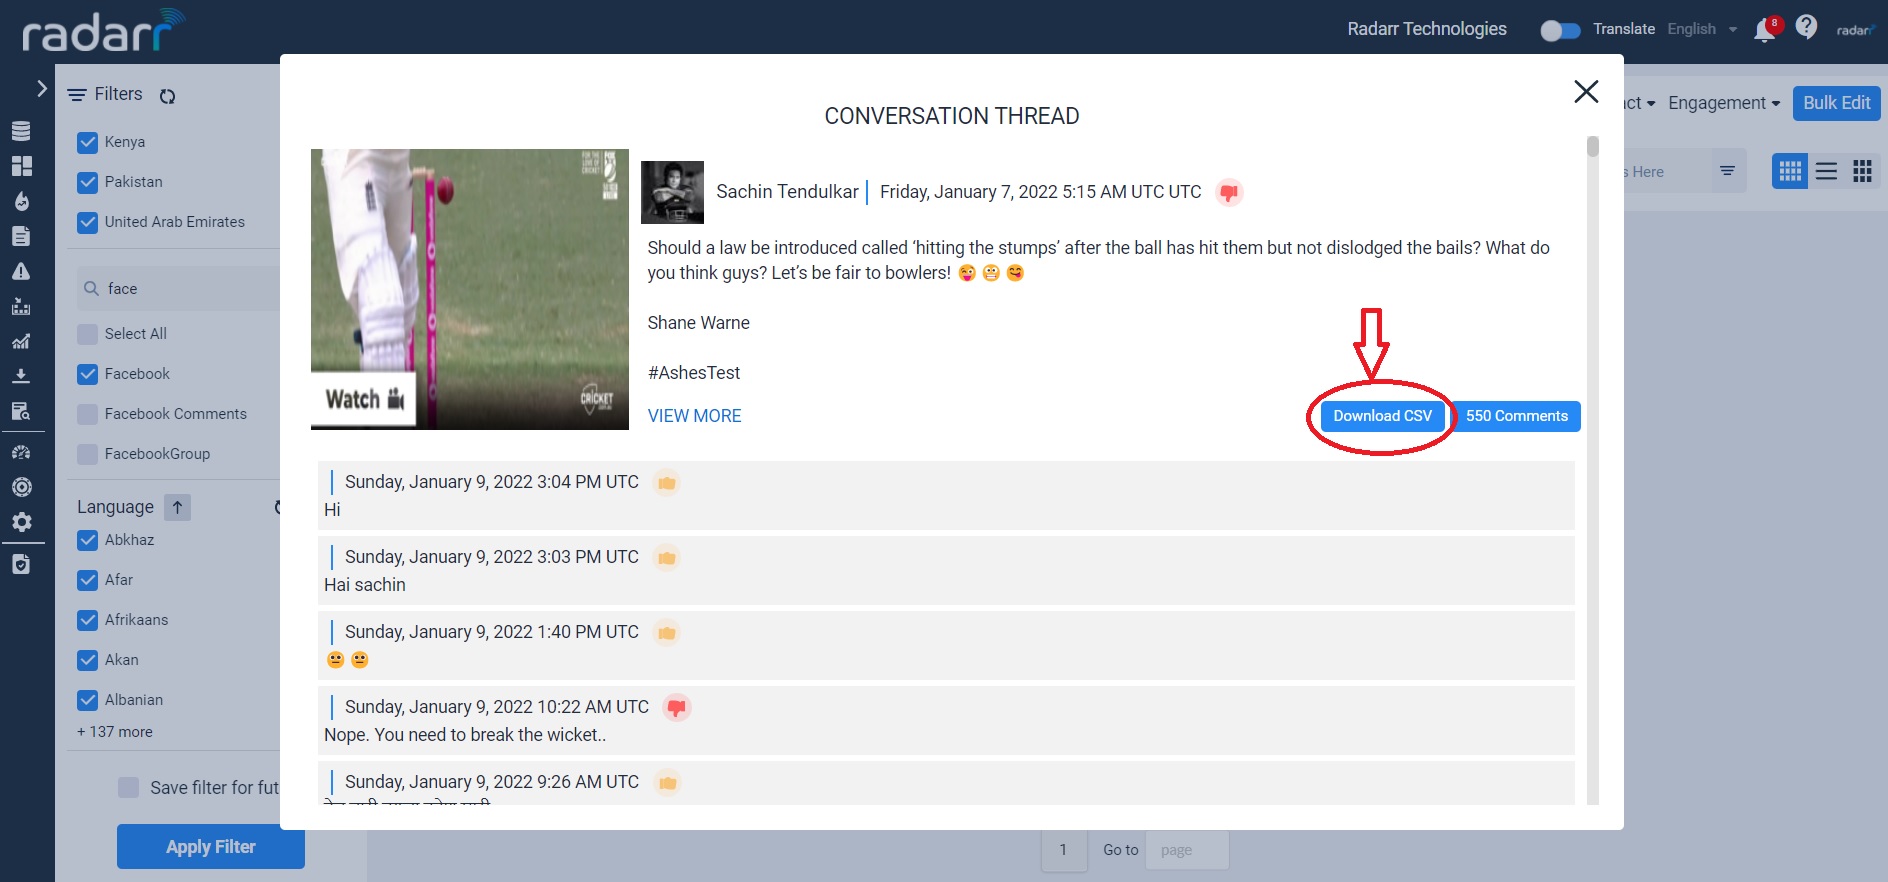Open the factory data sidebar icon
The width and height of the screenshot is (1888, 882).
point(21,306)
